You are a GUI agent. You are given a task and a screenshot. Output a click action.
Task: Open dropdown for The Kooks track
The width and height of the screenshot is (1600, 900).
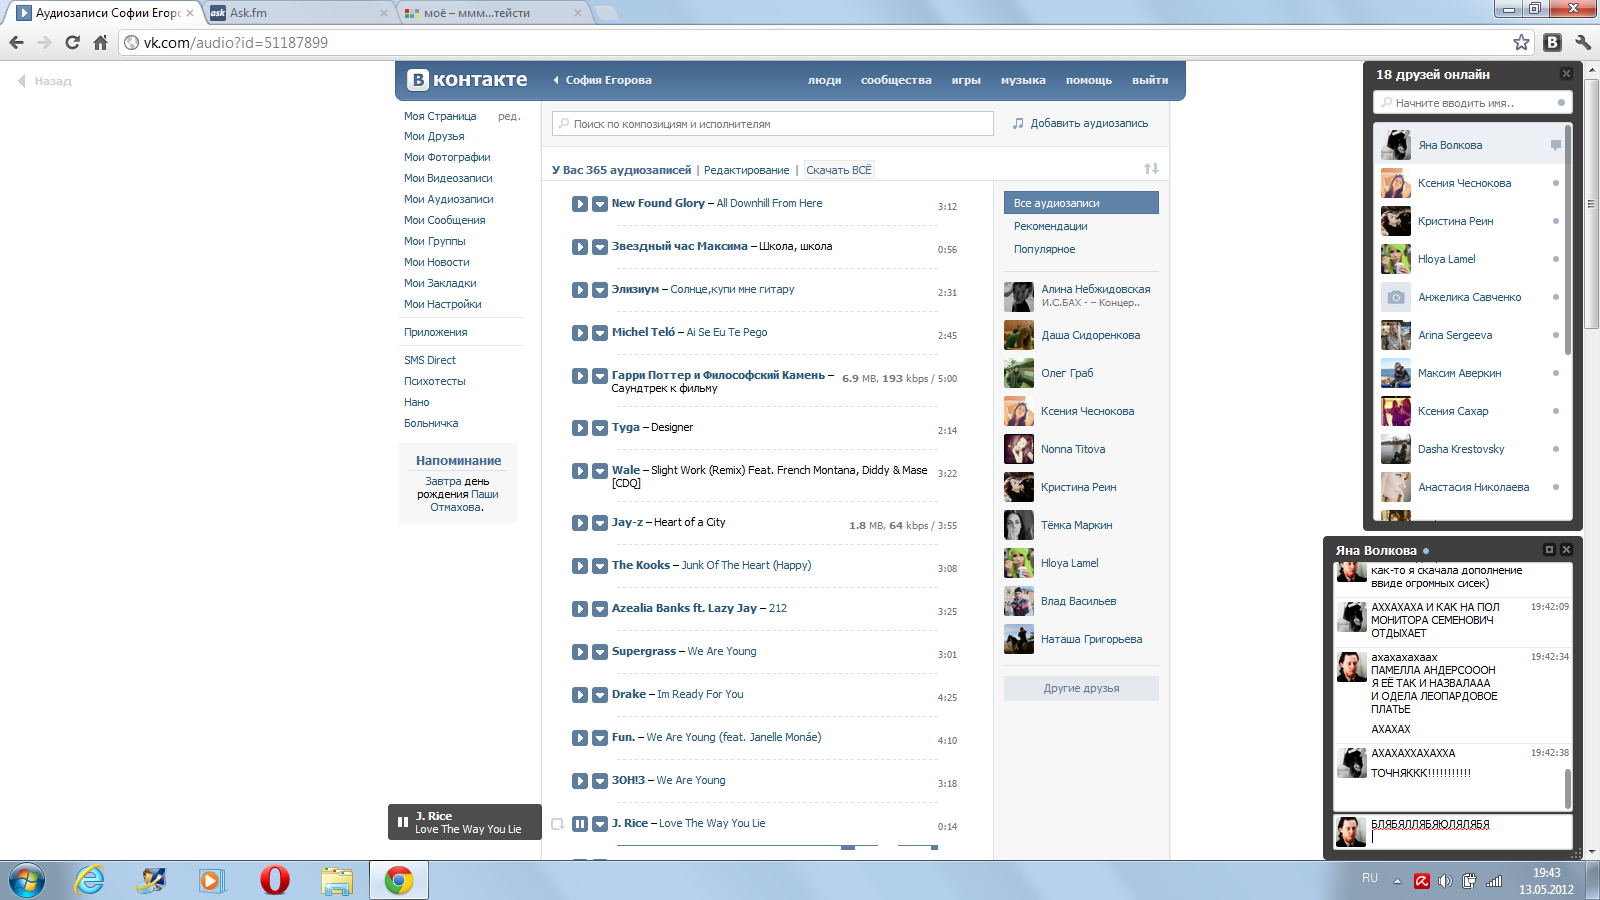600,566
